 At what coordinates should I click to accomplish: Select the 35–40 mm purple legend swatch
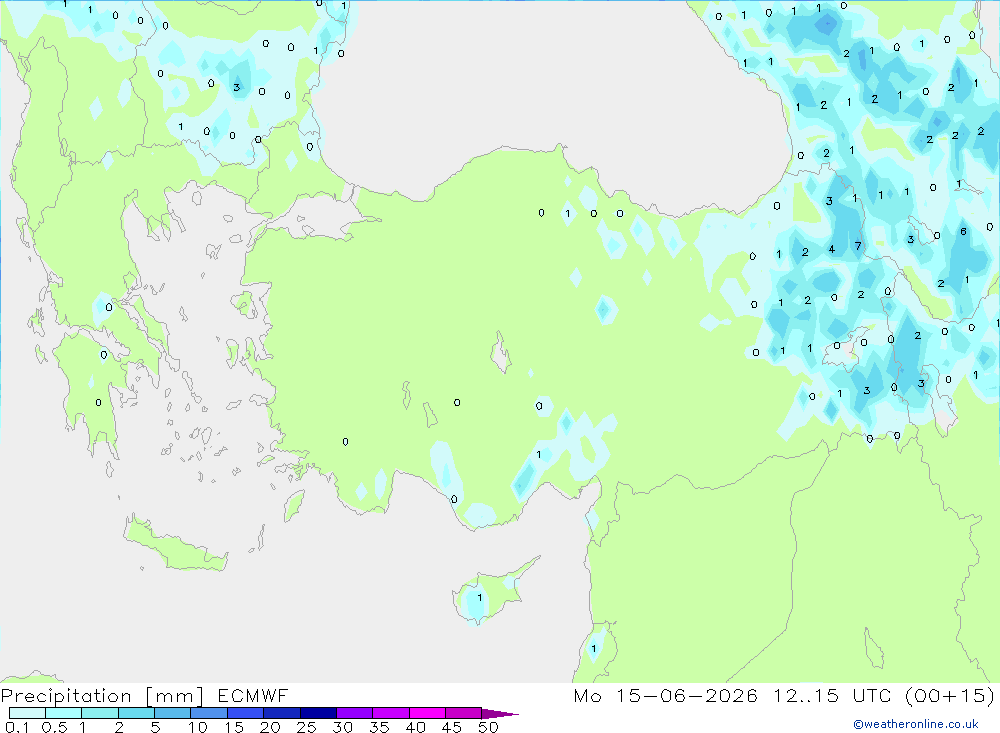(391, 713)
